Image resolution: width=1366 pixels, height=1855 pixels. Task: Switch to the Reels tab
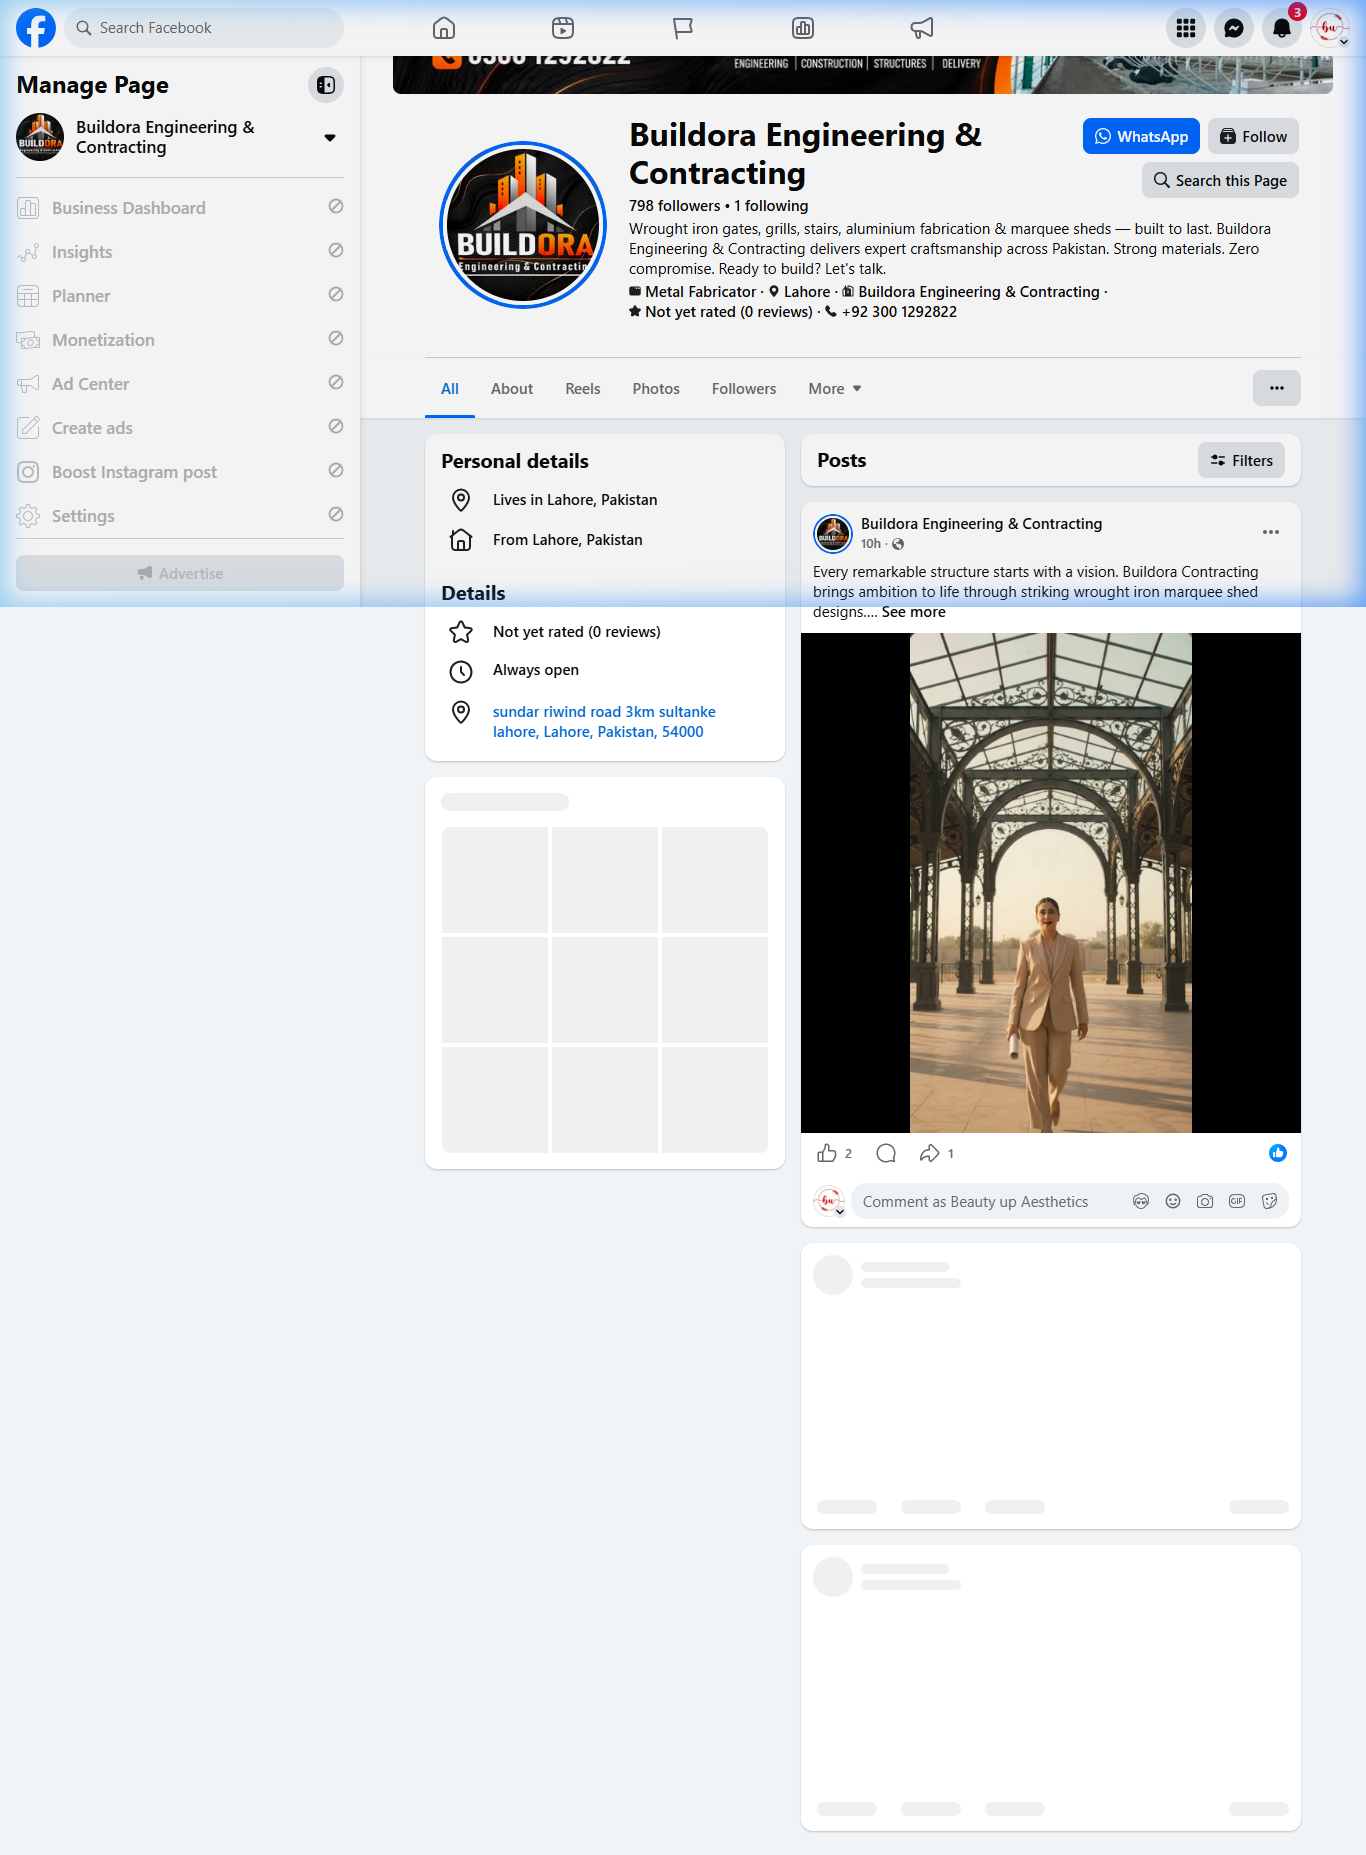[x=583, y=389]
